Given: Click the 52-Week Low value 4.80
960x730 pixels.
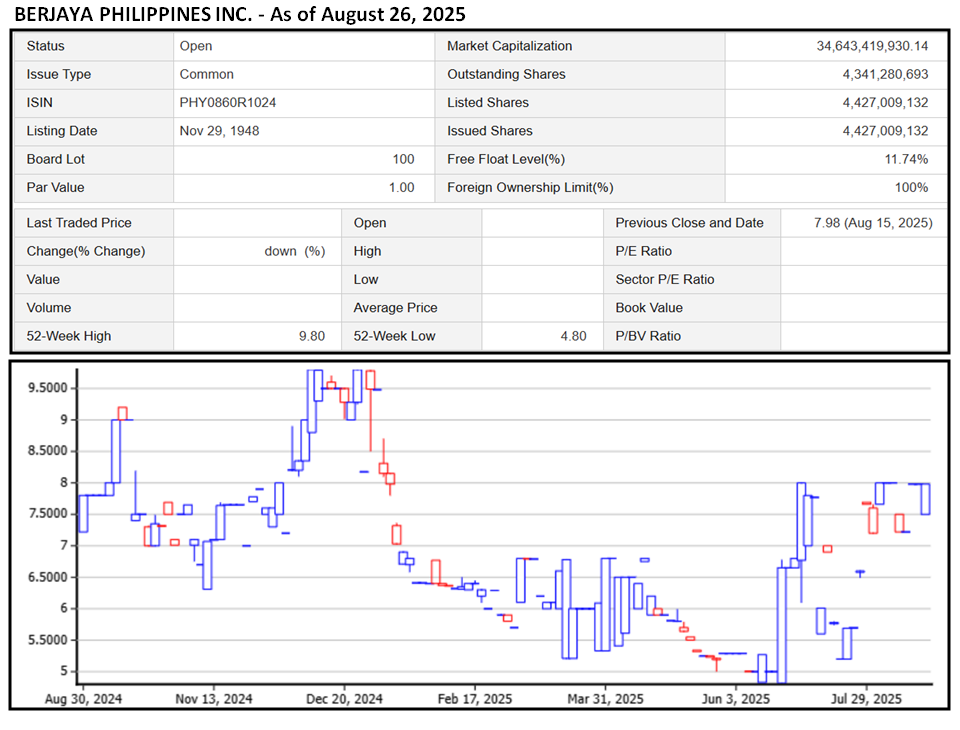Looking at the screenshot, I should pyautogui.click(x=573, y=336).
